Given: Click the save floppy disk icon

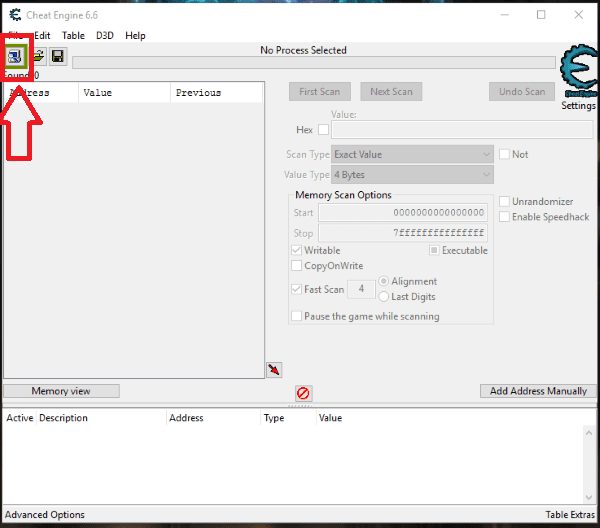Looking at the screenshot, I should point(58,57).
